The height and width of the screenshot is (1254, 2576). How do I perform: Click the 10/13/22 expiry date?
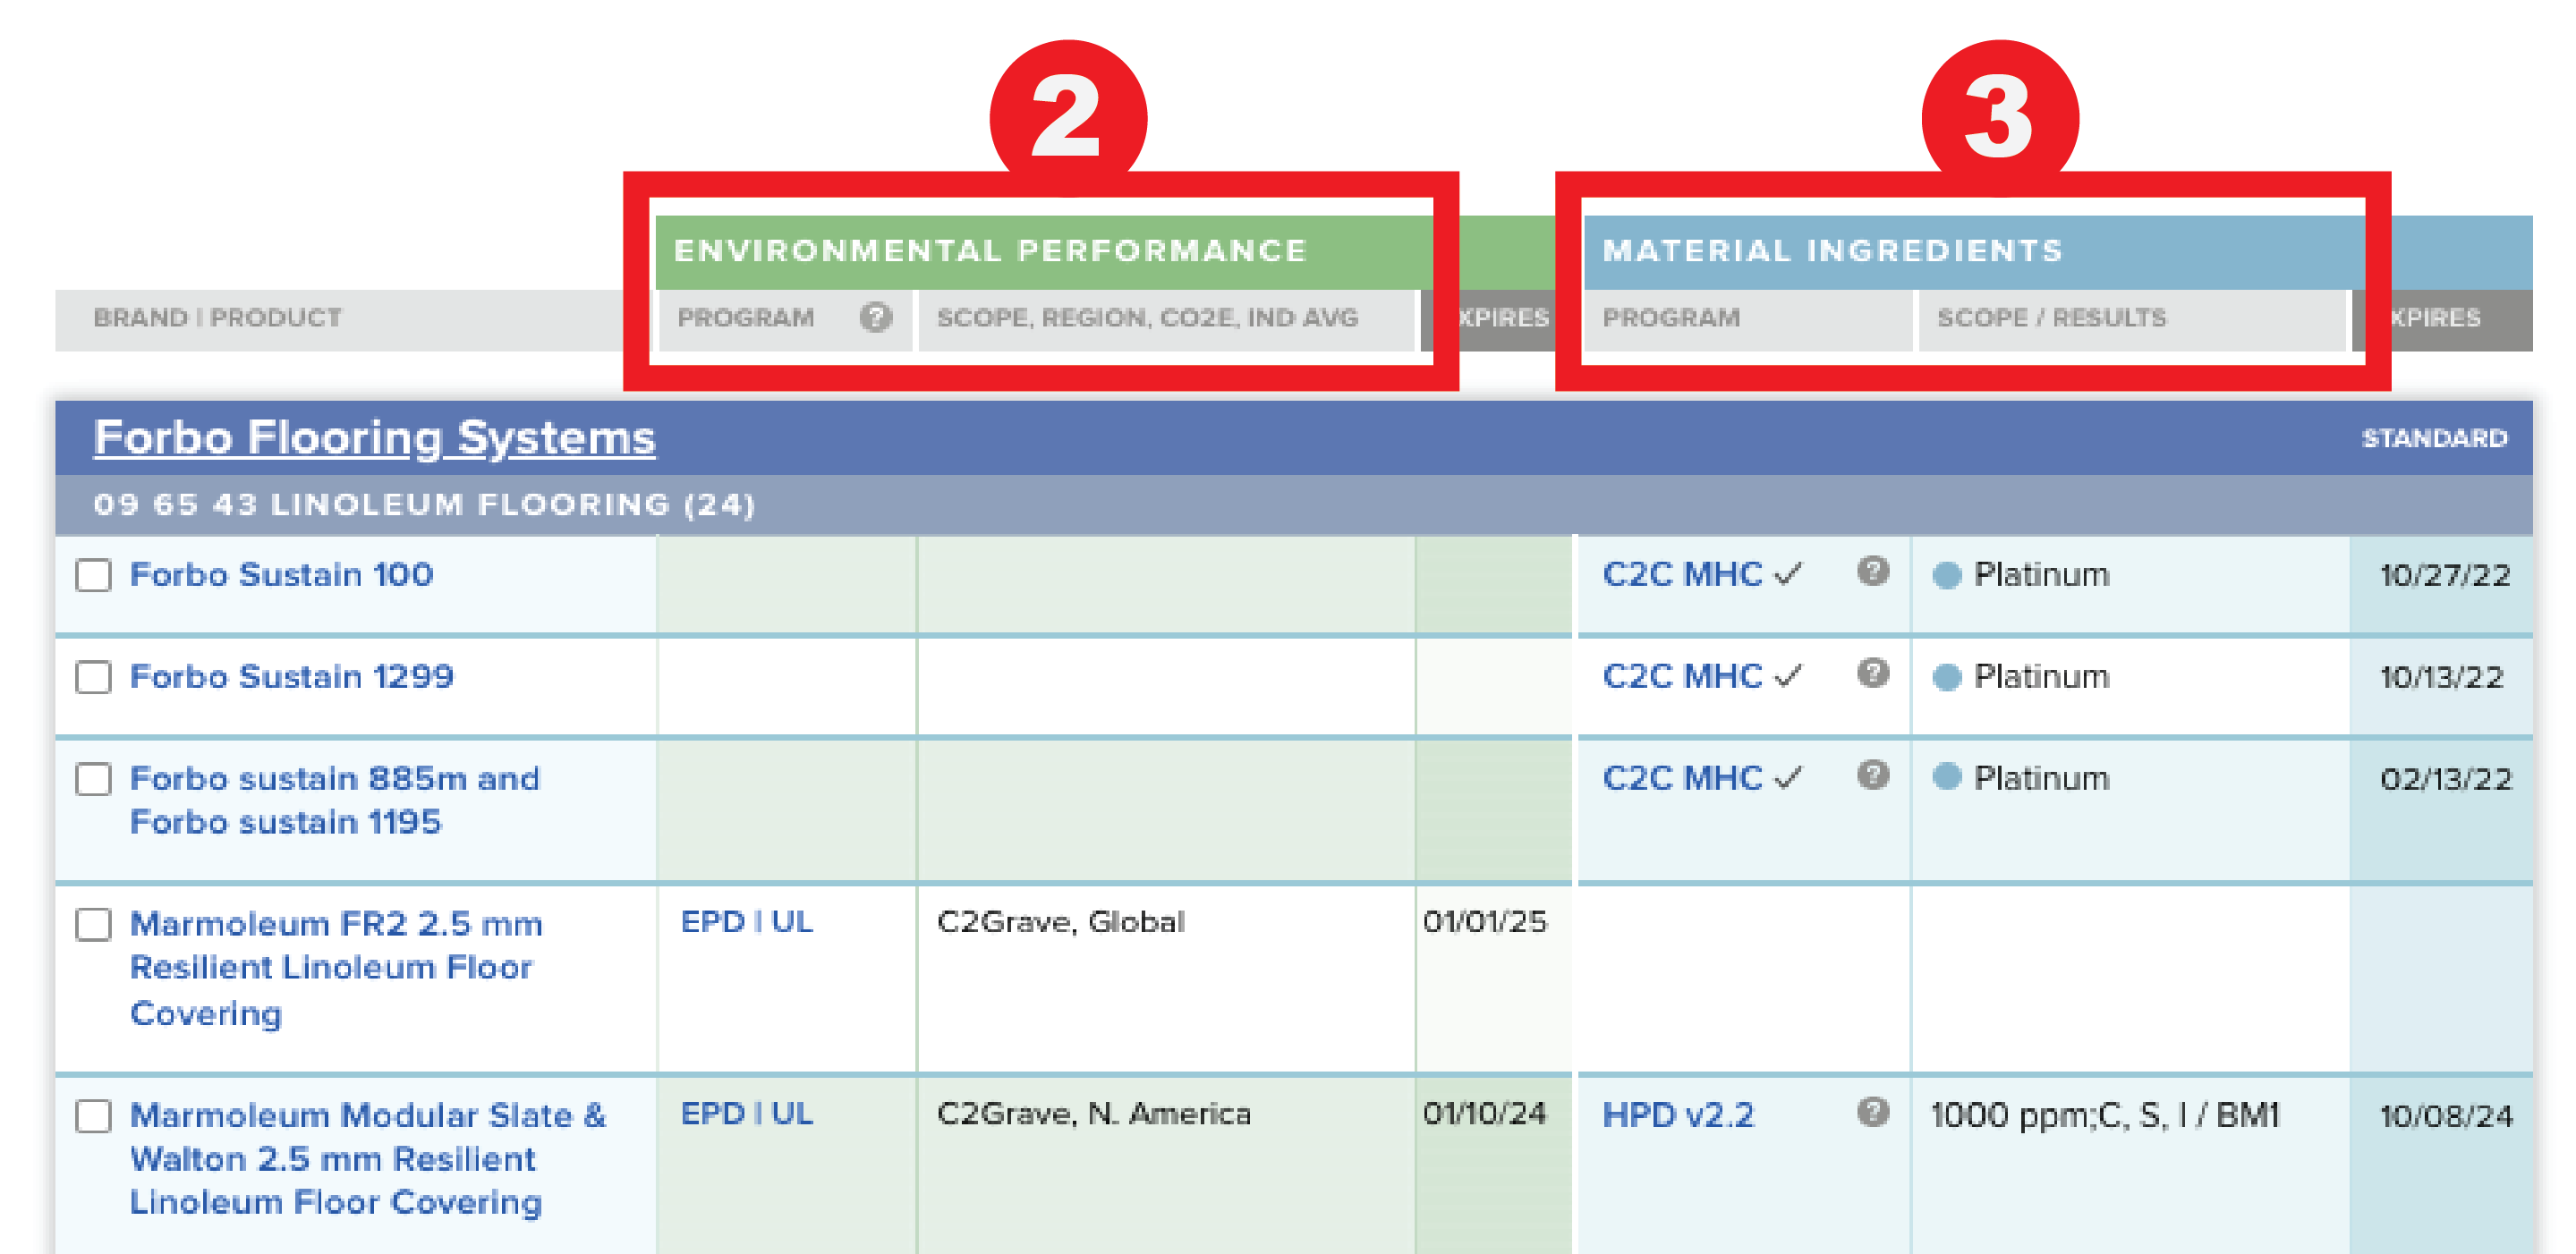pyautogui.click(x=2441, y=677)
